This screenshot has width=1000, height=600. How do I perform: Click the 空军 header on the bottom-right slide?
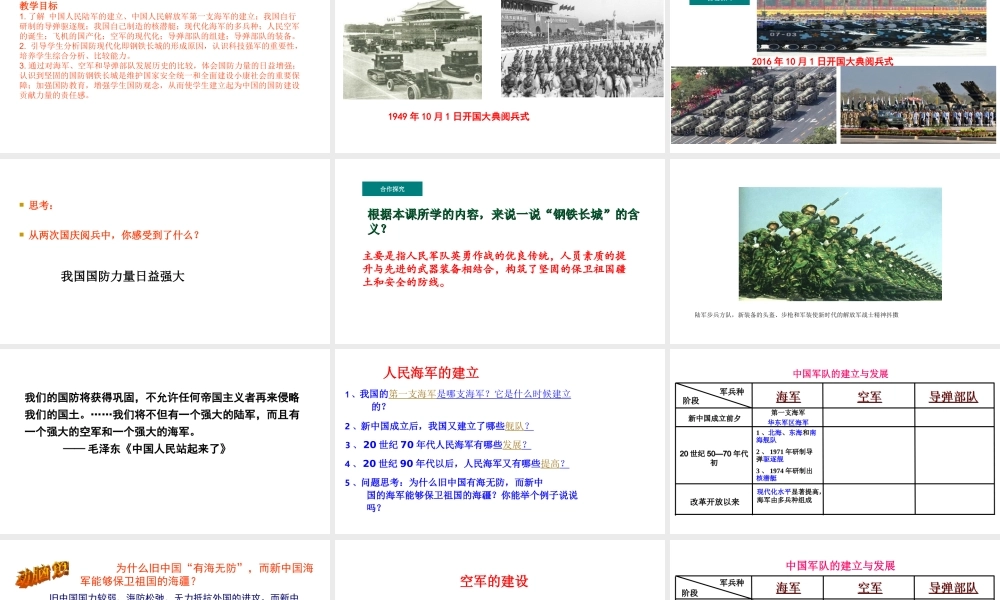(x=869, y=588)
